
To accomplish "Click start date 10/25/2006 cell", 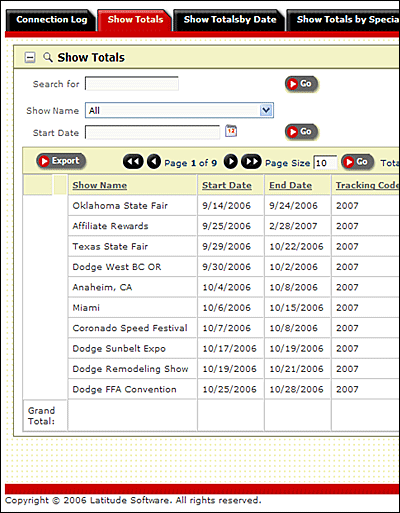I will pos(230,389).
